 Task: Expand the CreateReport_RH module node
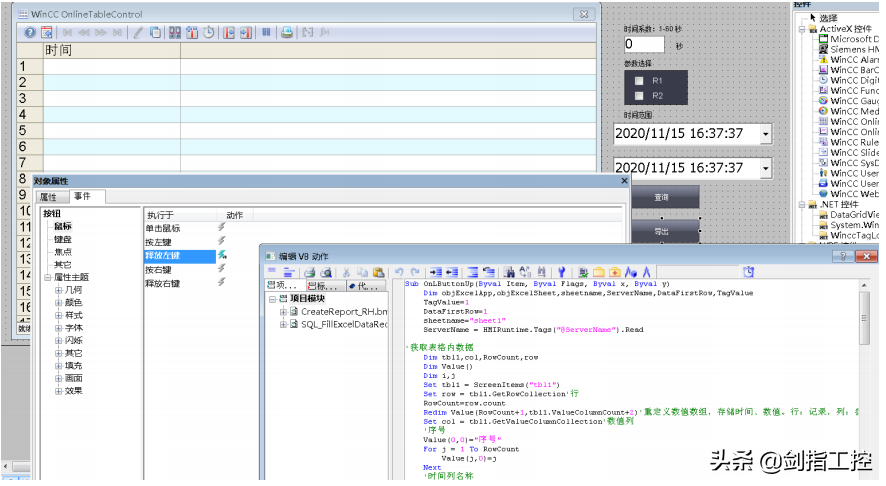click(283, 312)
